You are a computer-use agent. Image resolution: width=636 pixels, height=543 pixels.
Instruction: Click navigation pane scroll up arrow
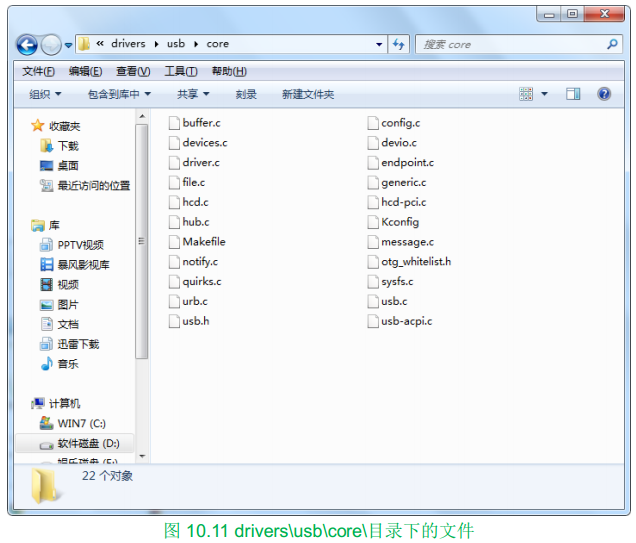142,117
